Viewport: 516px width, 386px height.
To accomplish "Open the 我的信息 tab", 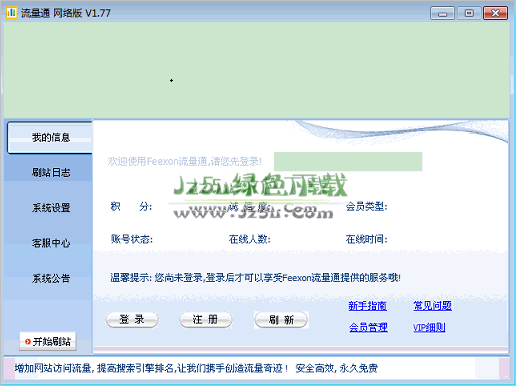I will 50,137.
